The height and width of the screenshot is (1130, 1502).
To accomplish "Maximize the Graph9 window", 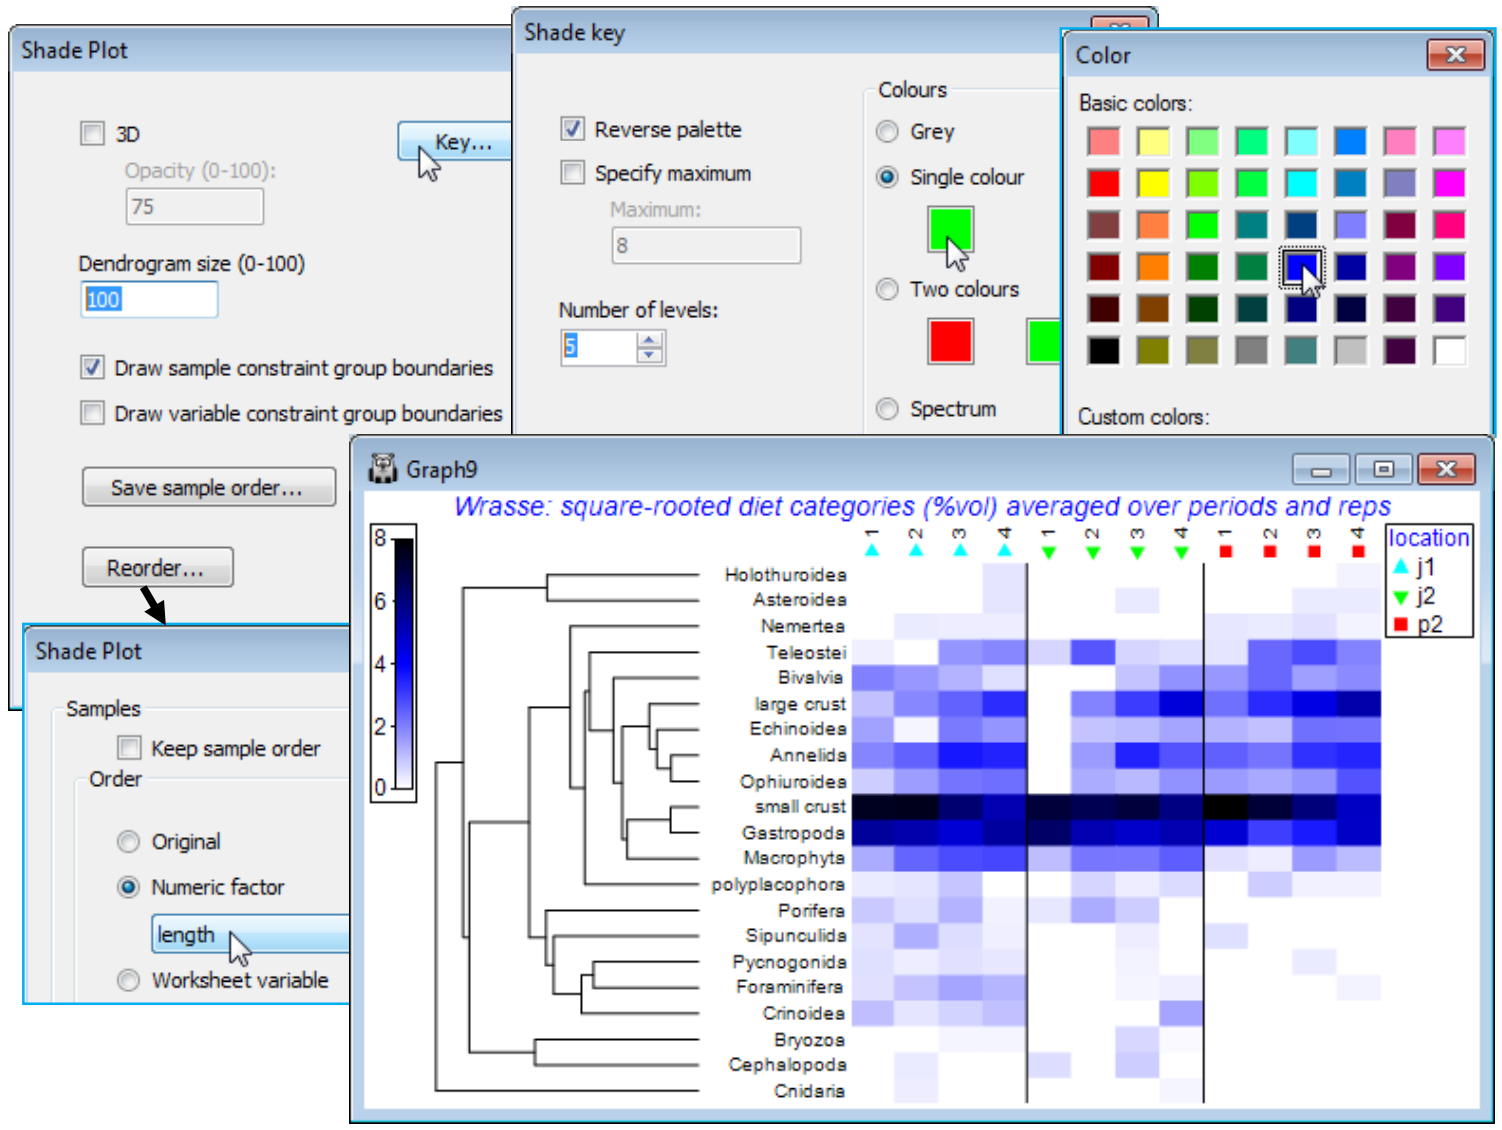I will coord(1382,468).
